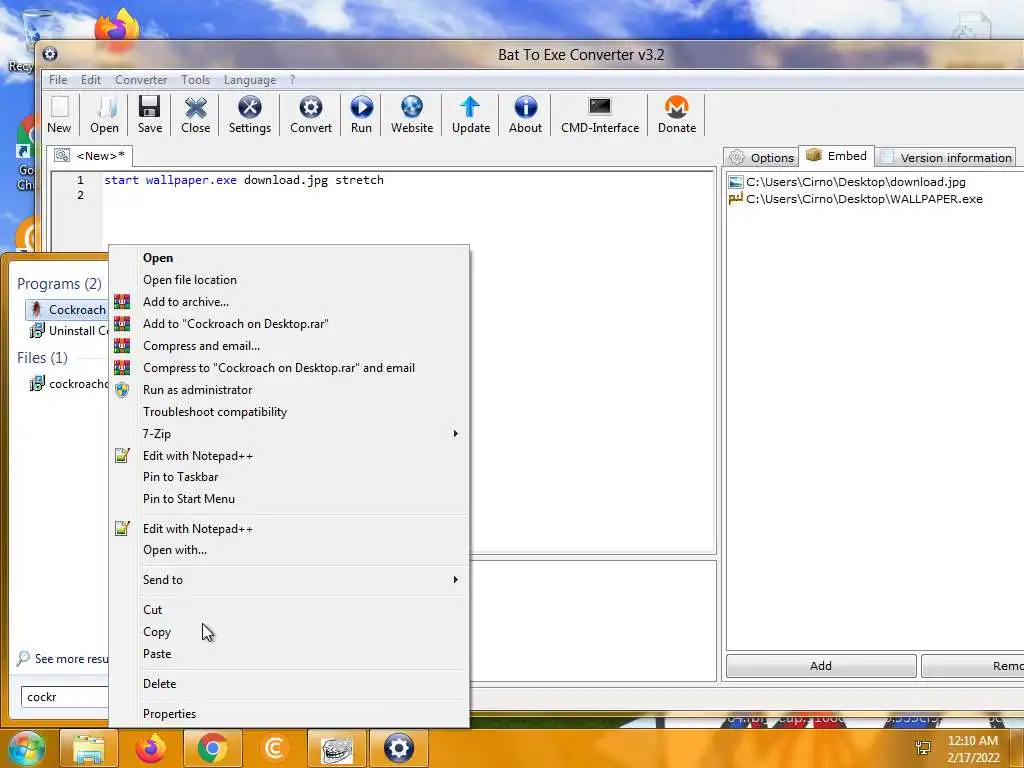
Task: Open Firefox from the taskbar
Action: [150, 748]
